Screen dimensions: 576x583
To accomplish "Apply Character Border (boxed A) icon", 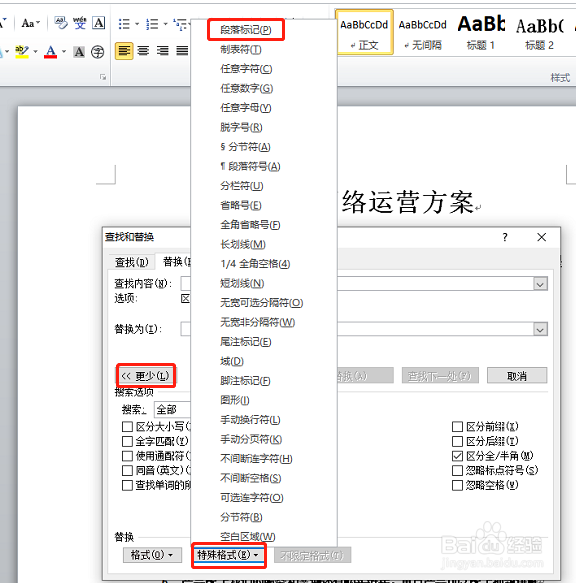I will 99,23.
